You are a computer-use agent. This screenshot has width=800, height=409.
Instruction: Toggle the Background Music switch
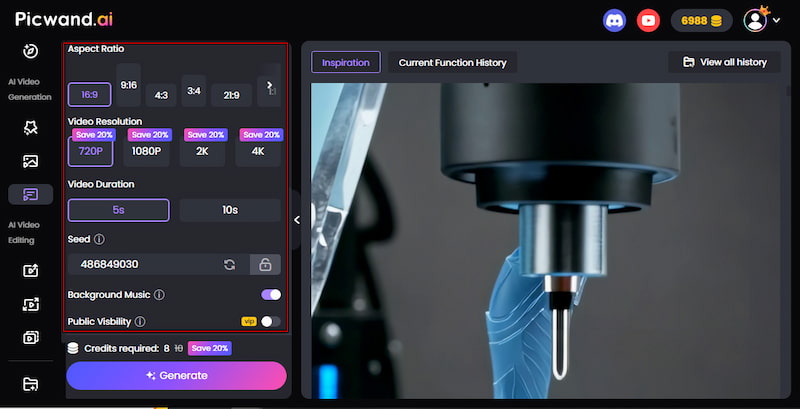click(x=271, y=295)
